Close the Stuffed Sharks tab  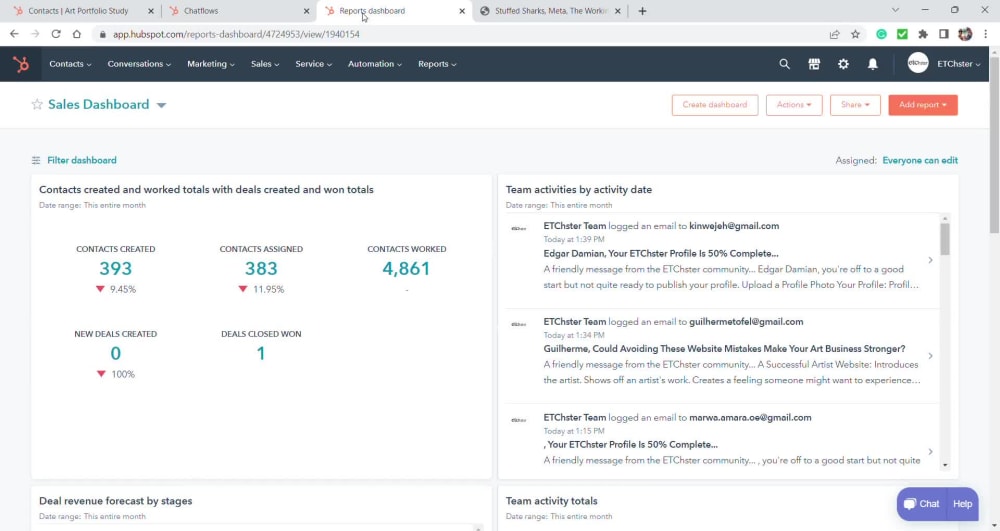coord(617,11)
